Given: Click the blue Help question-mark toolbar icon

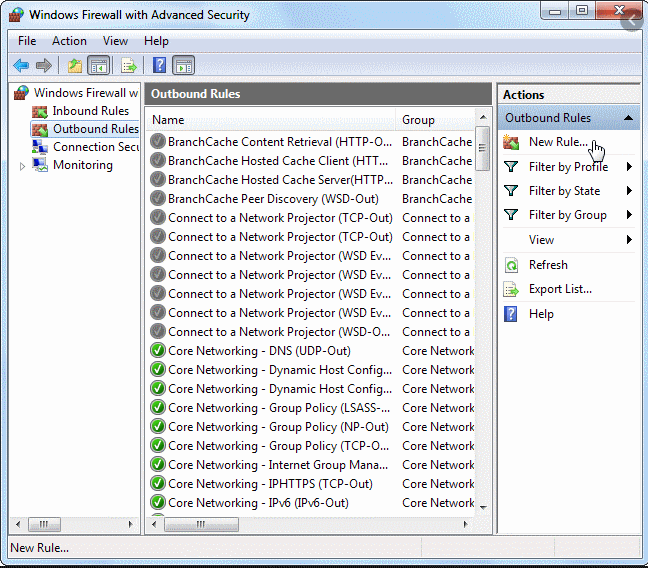Looking at the screenshot, I should tap(160, 65).
